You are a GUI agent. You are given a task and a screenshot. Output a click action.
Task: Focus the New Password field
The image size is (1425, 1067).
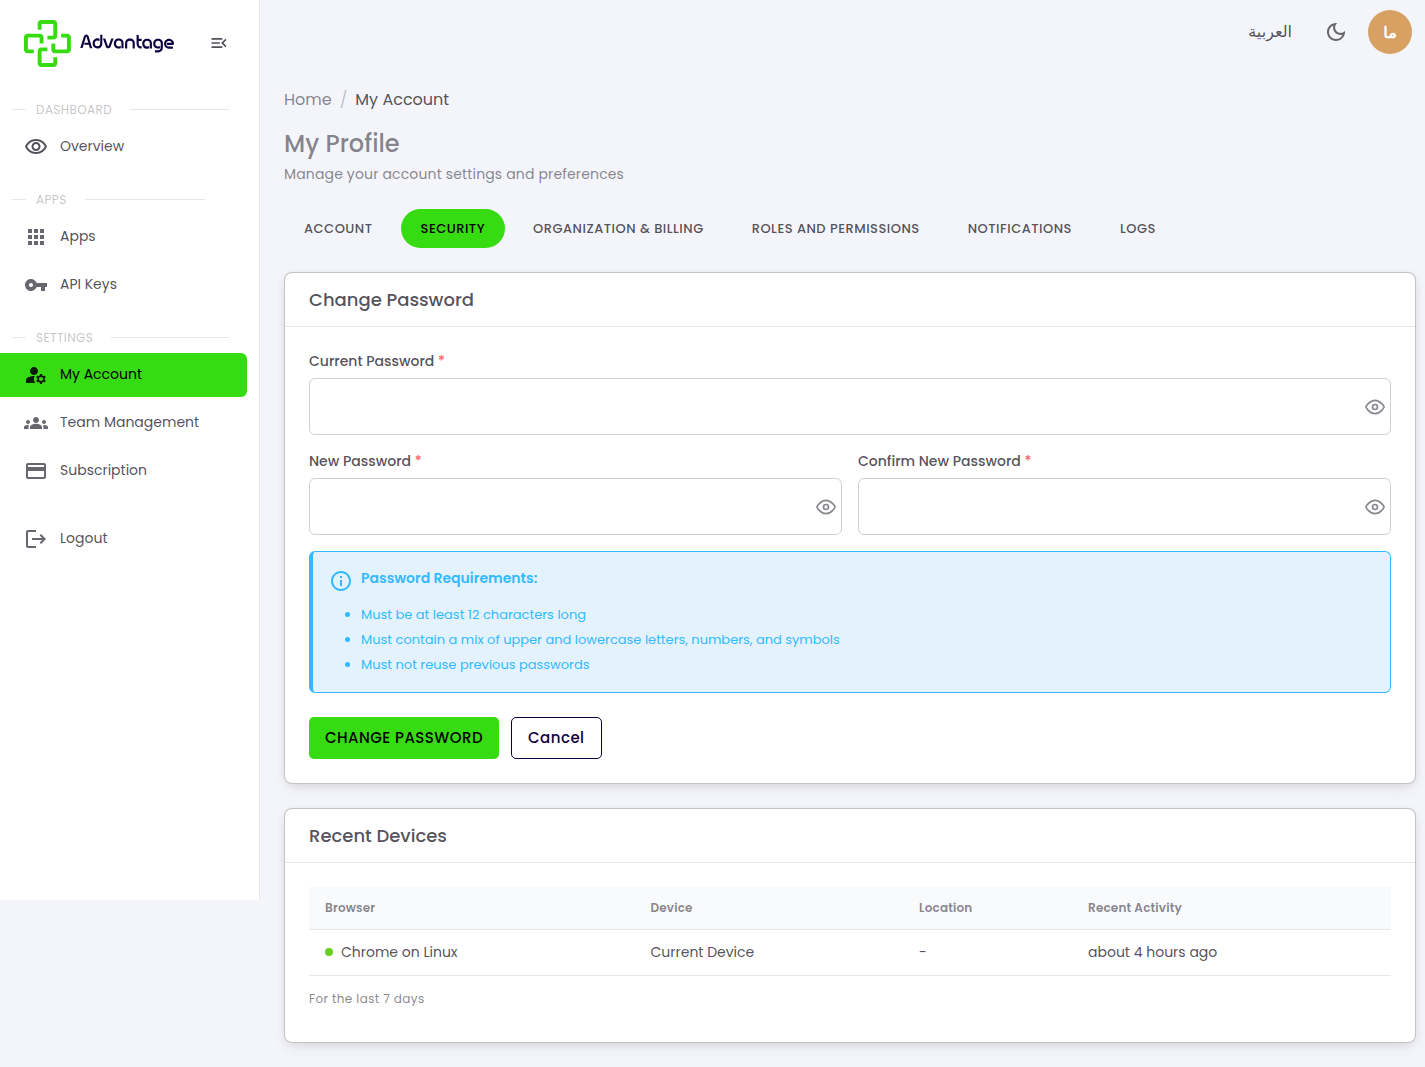point(575,507)
